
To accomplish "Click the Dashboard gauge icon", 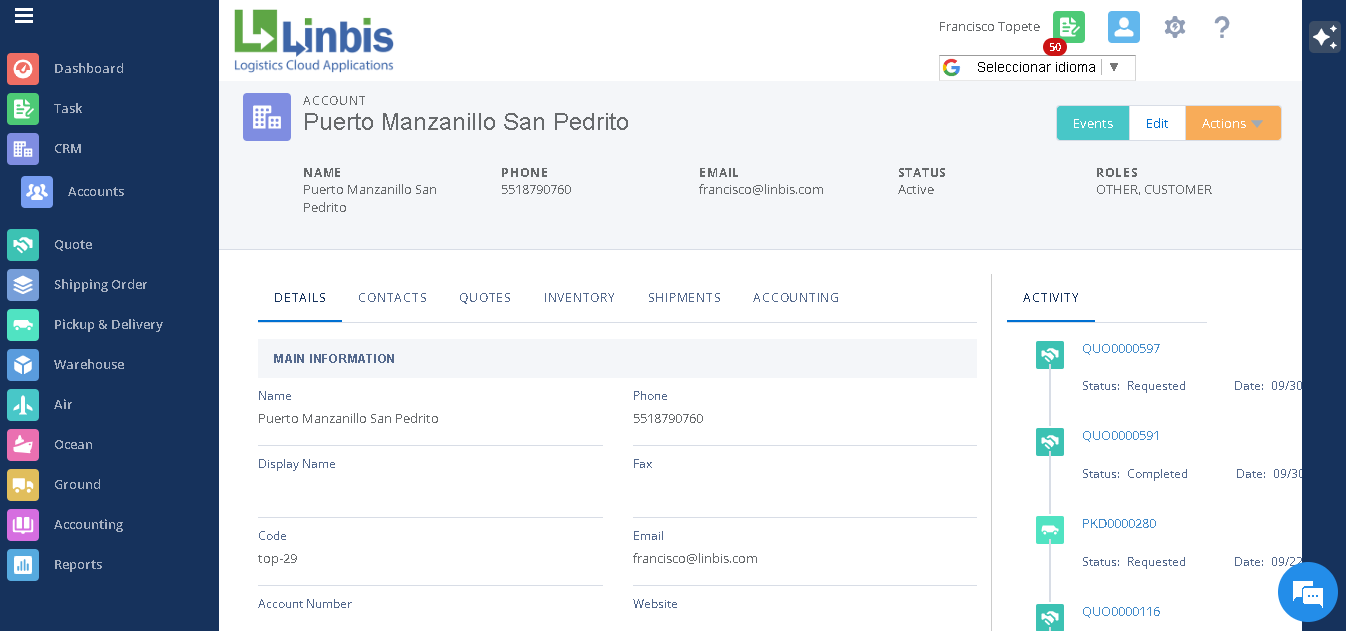I will click(23, 69).
